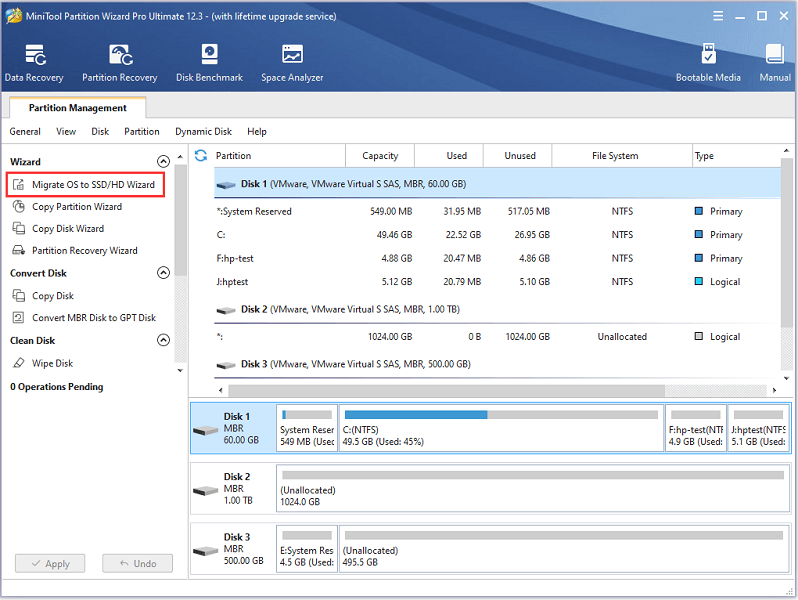Switch to the Partition Management tab
The width and height of the screenshot is (798, 600).
77,108
